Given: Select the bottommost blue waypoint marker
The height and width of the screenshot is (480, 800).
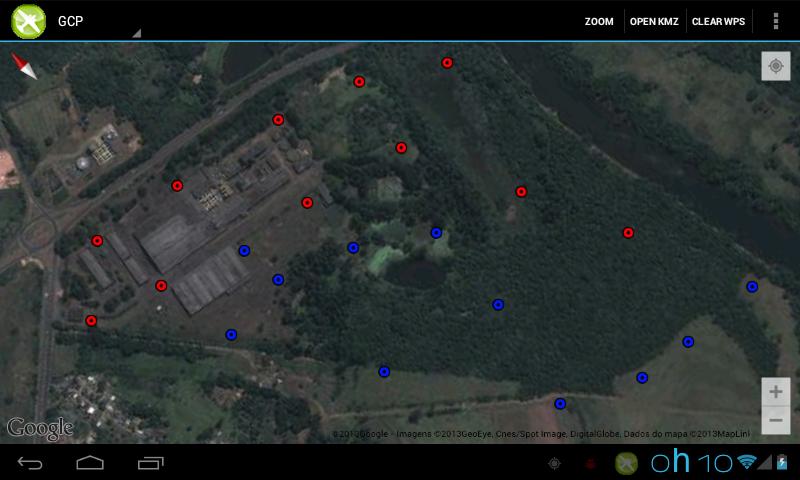Looking at the screenshot, I should pos(560,403).
